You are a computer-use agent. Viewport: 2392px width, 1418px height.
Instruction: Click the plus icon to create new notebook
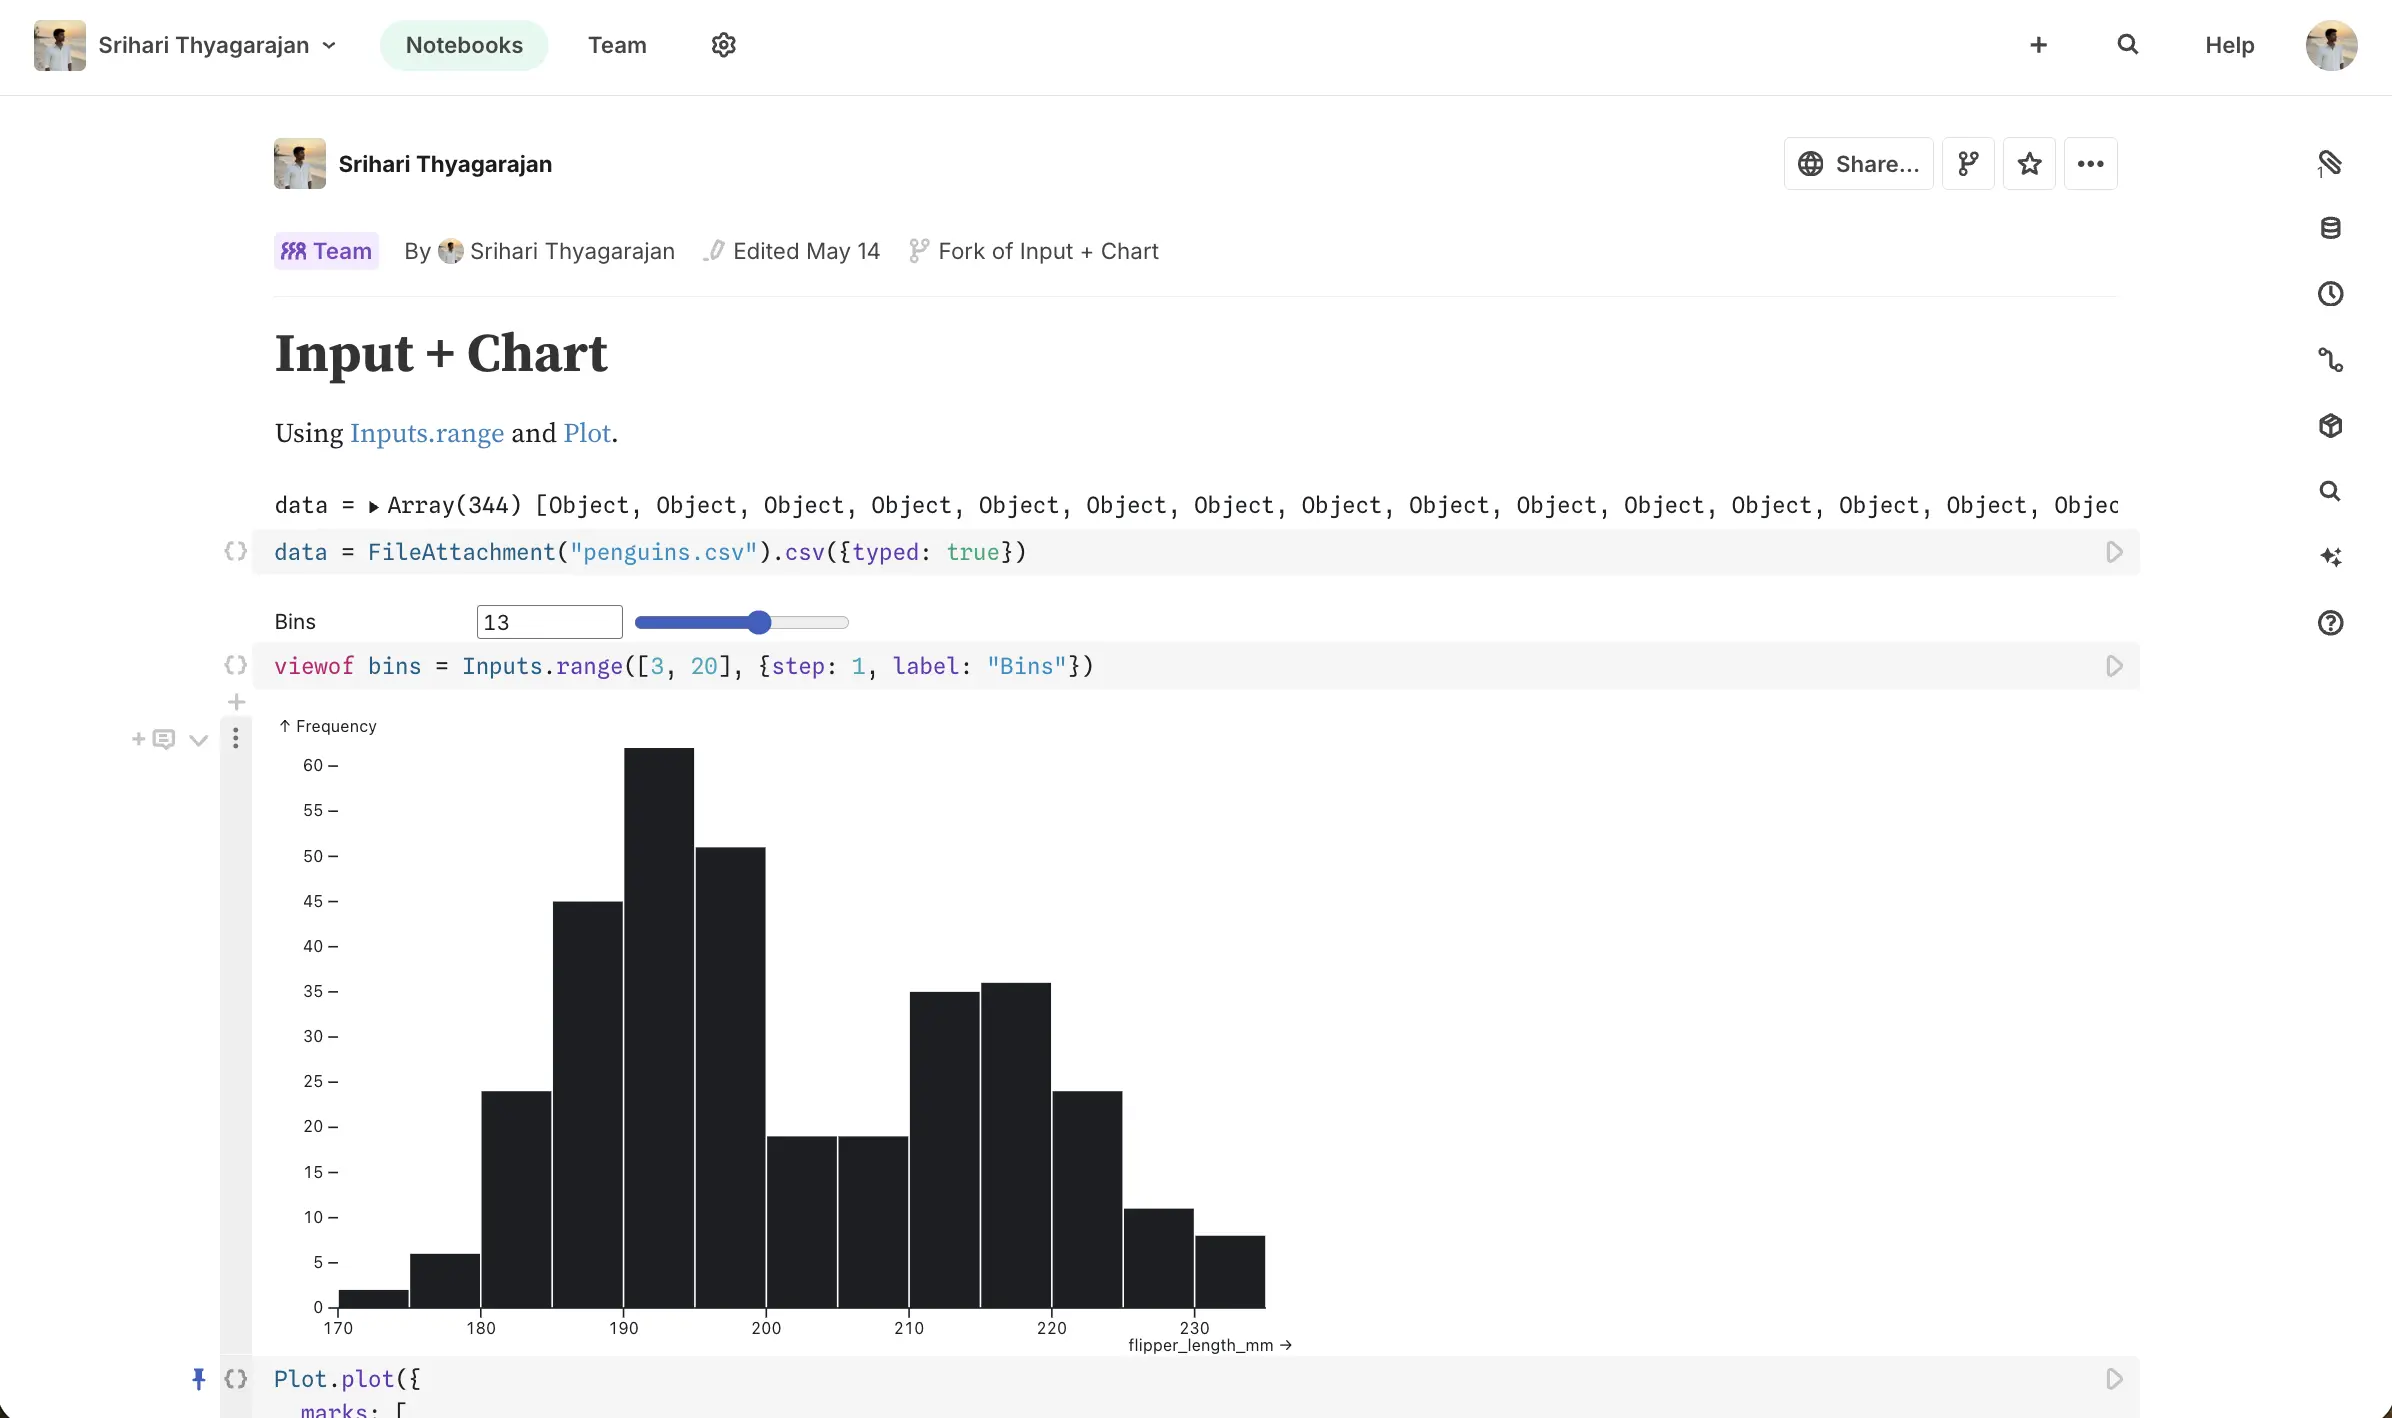(x=2038, y=45)
